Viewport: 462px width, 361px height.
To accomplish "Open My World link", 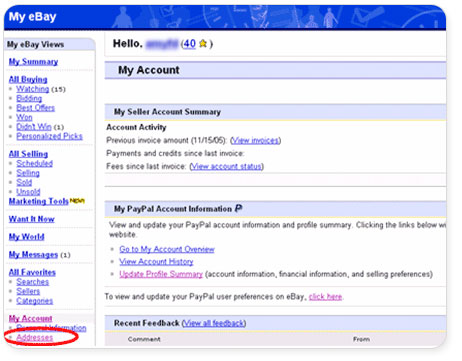I will [27, 237].
